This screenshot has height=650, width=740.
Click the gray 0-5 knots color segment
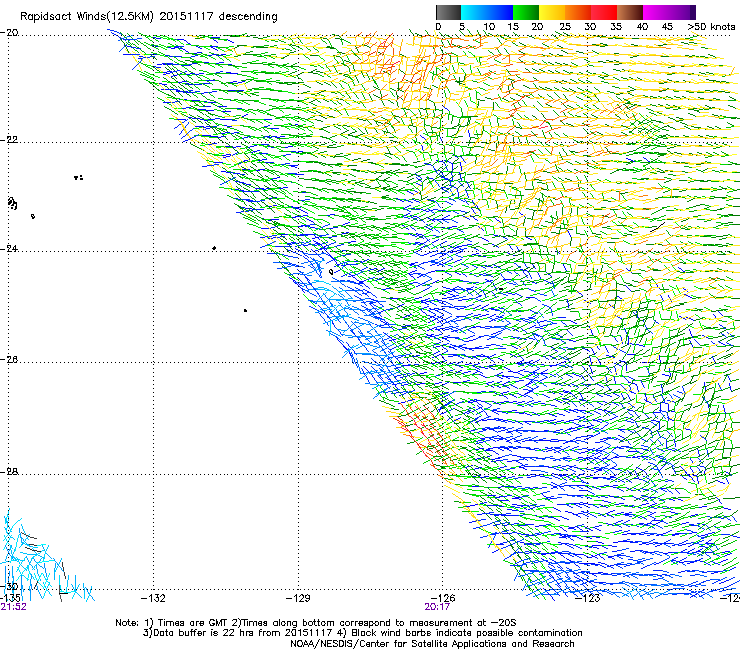click(x=448, y=12)
